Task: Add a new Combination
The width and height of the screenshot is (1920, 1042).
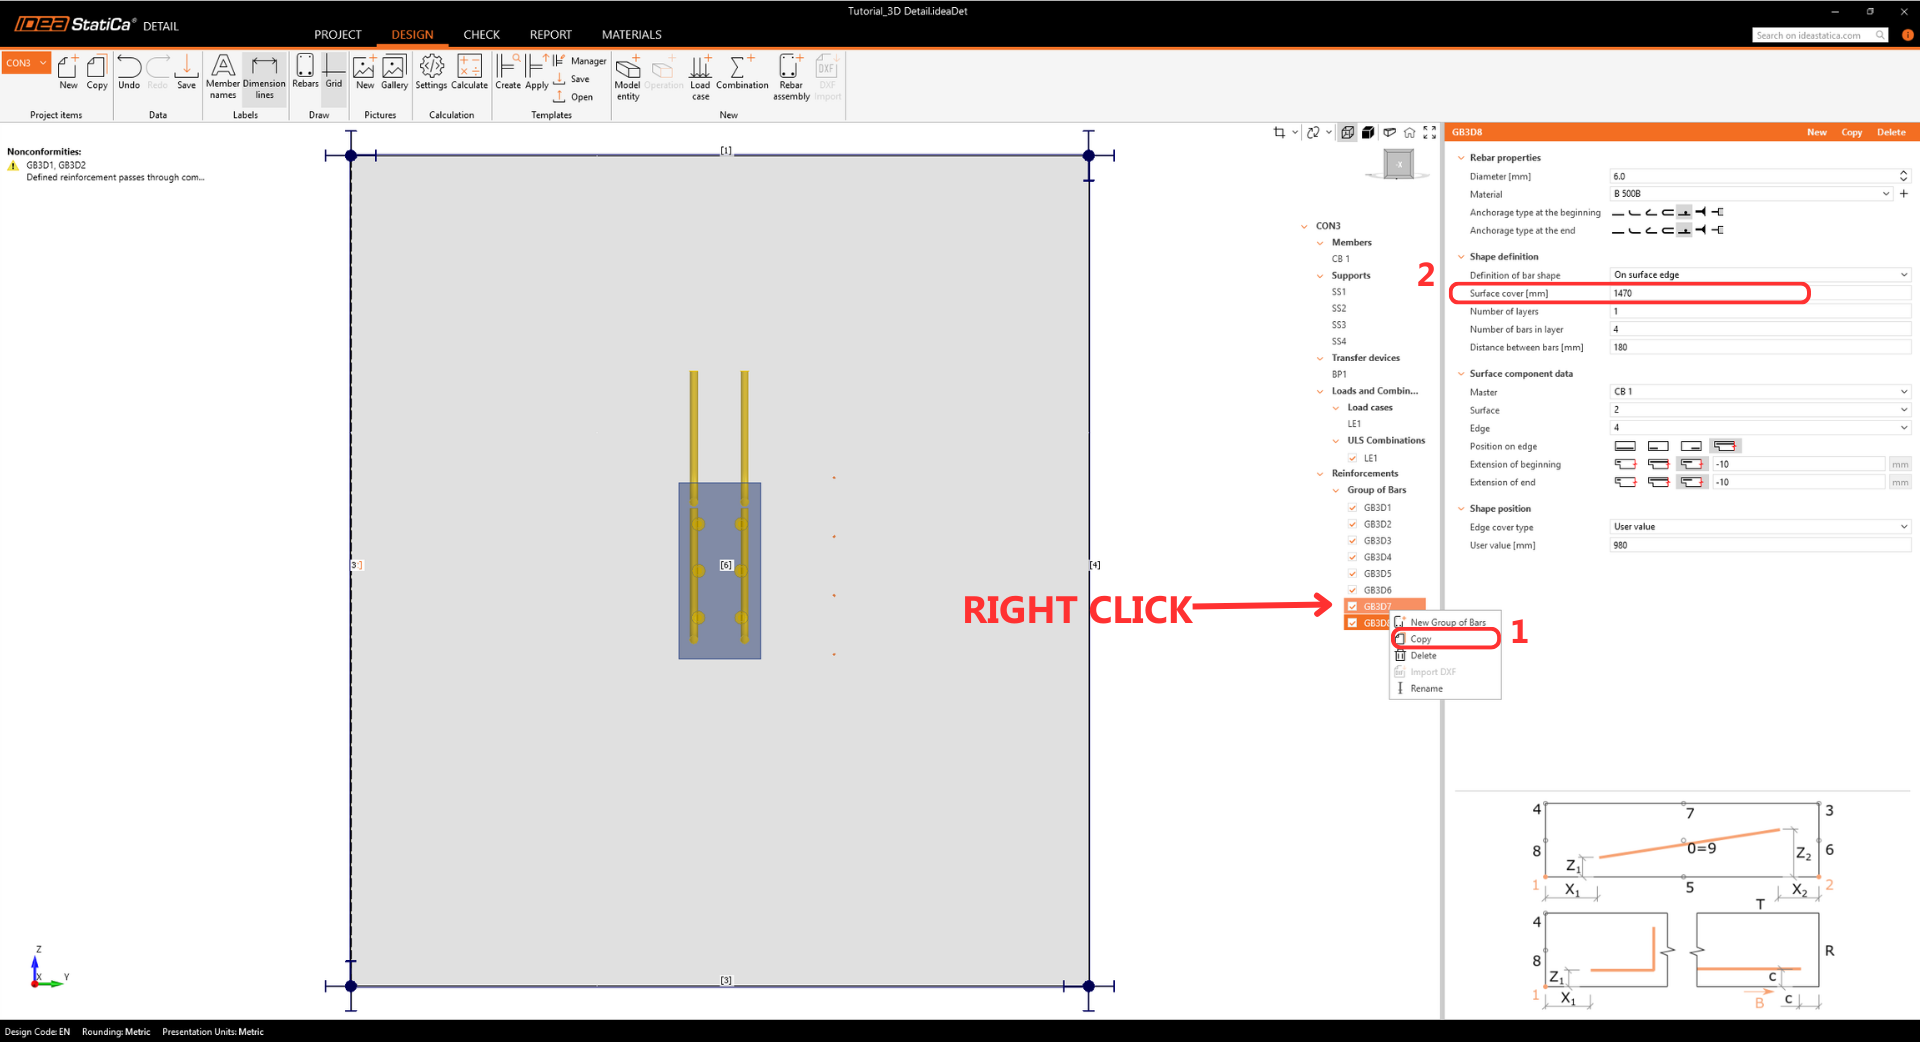Action: pos(742,72)
